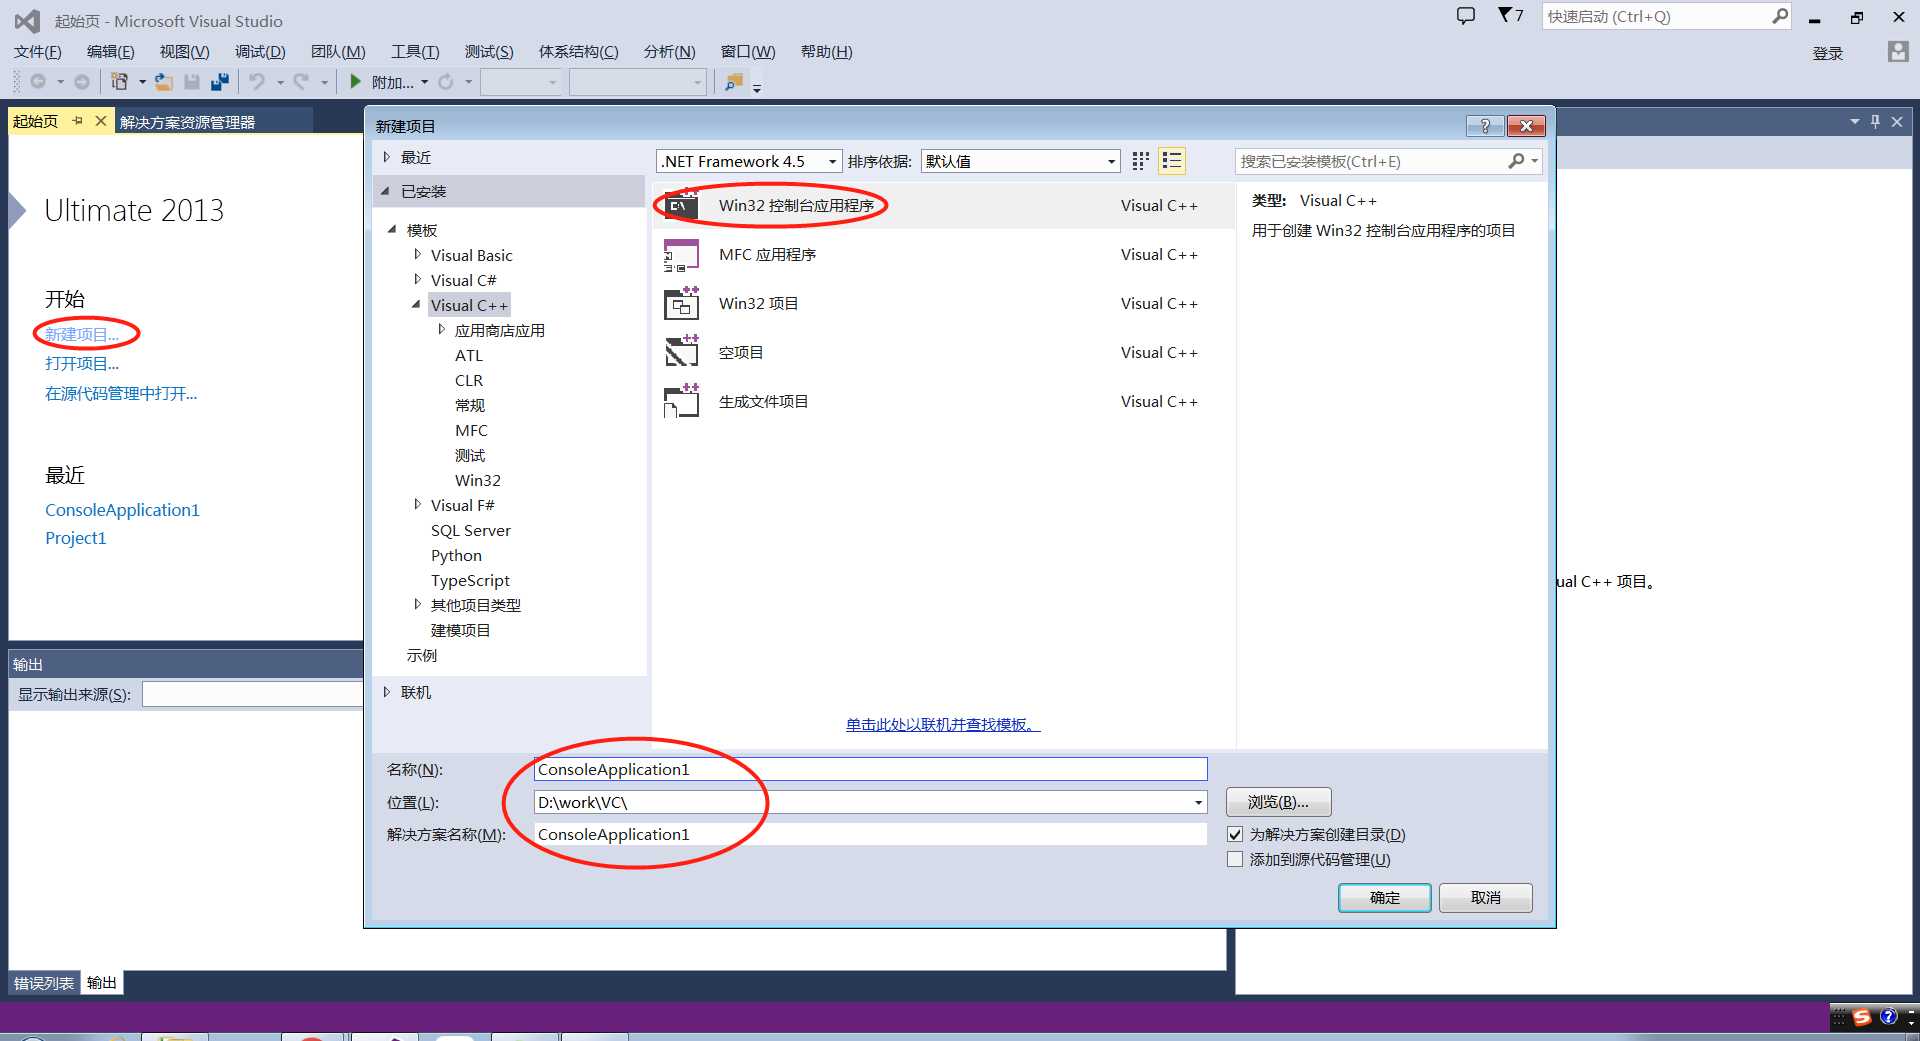Click the Open File folder toolbar icon

(163, 82)
